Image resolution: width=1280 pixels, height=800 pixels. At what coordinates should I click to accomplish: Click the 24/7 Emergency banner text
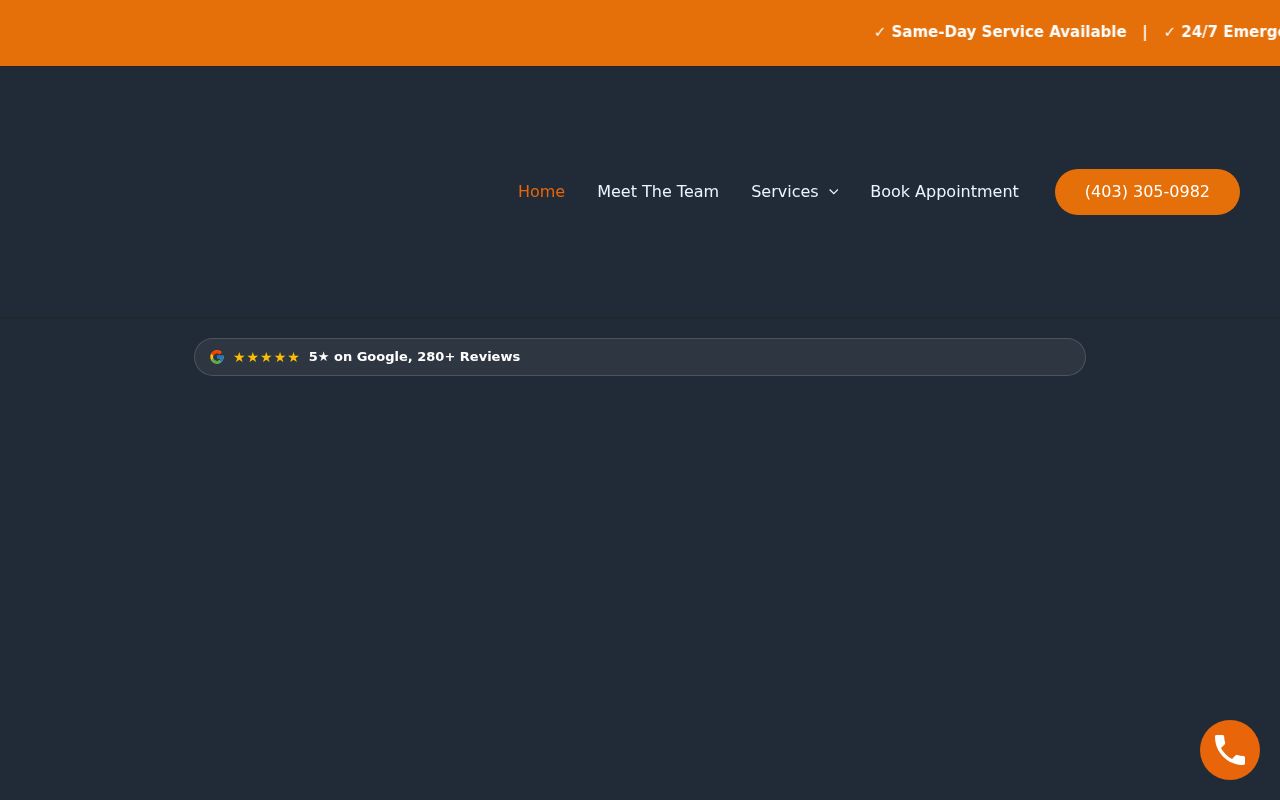1230,32
